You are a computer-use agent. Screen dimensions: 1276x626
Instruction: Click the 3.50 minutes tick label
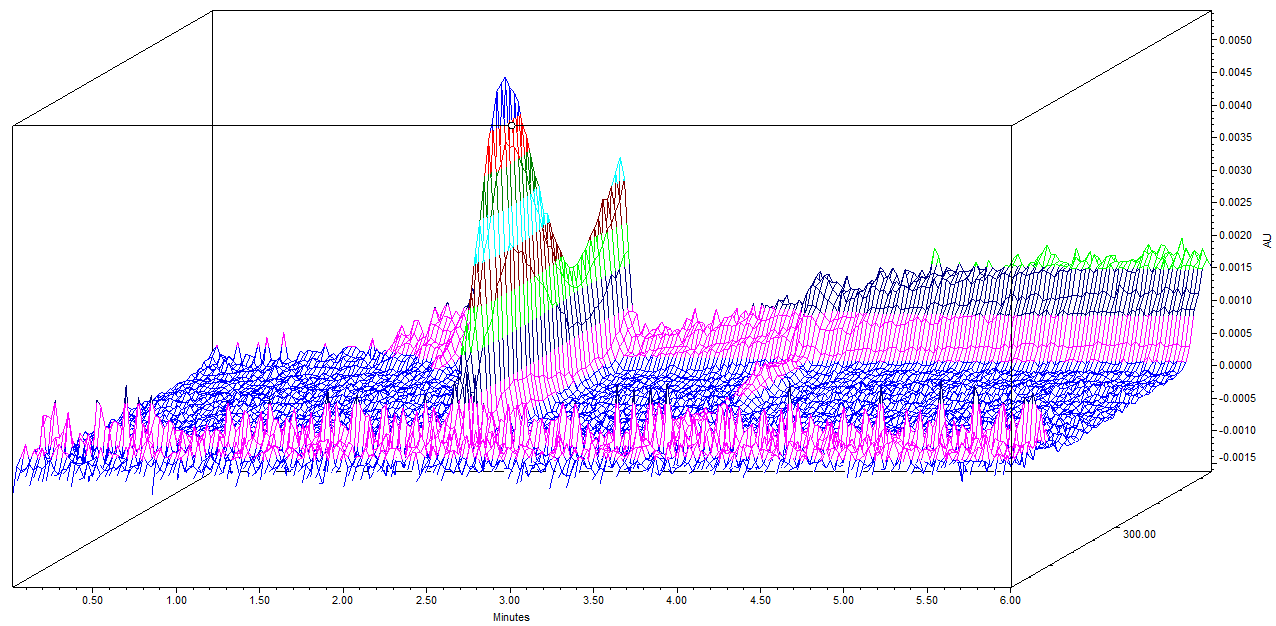point(593,601)
